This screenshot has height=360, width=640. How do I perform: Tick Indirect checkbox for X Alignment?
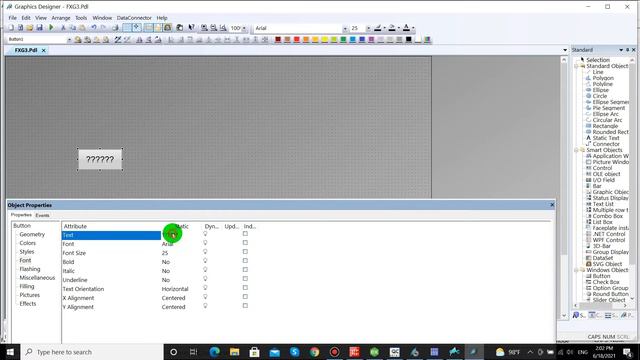tap(245, 296)
